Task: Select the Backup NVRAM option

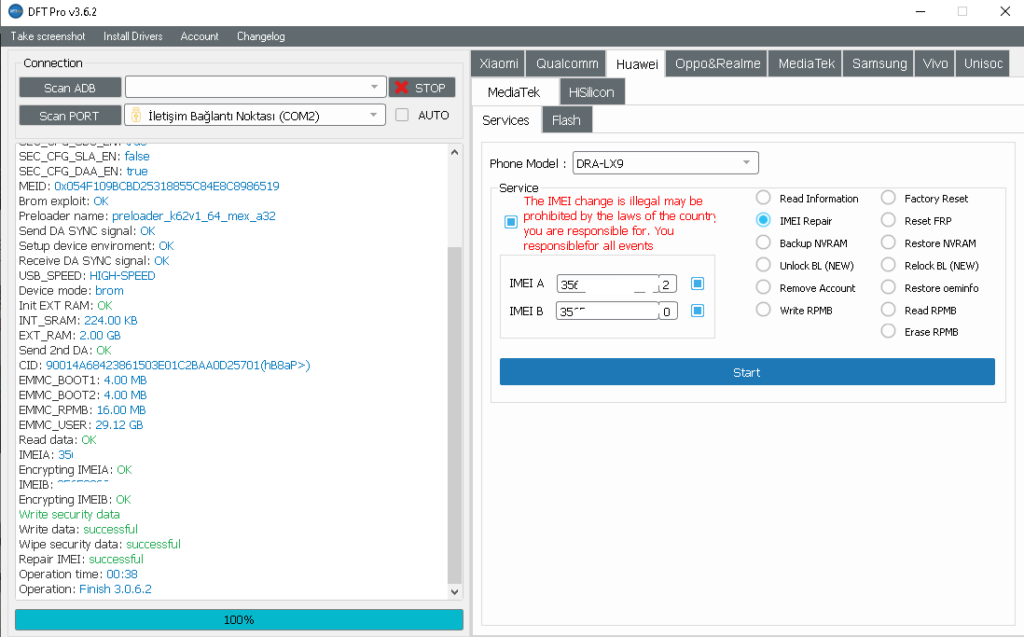Action: [x=763, y=242]
